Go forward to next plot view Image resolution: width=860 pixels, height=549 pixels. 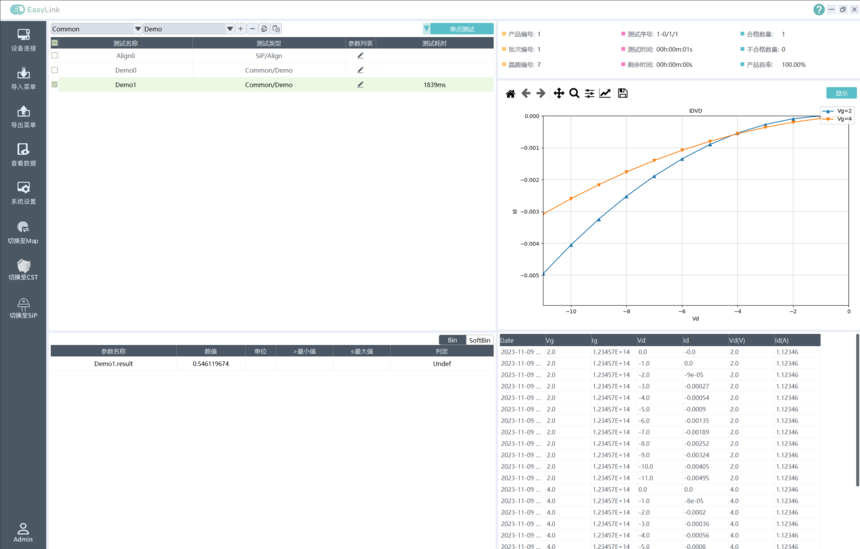541,93
